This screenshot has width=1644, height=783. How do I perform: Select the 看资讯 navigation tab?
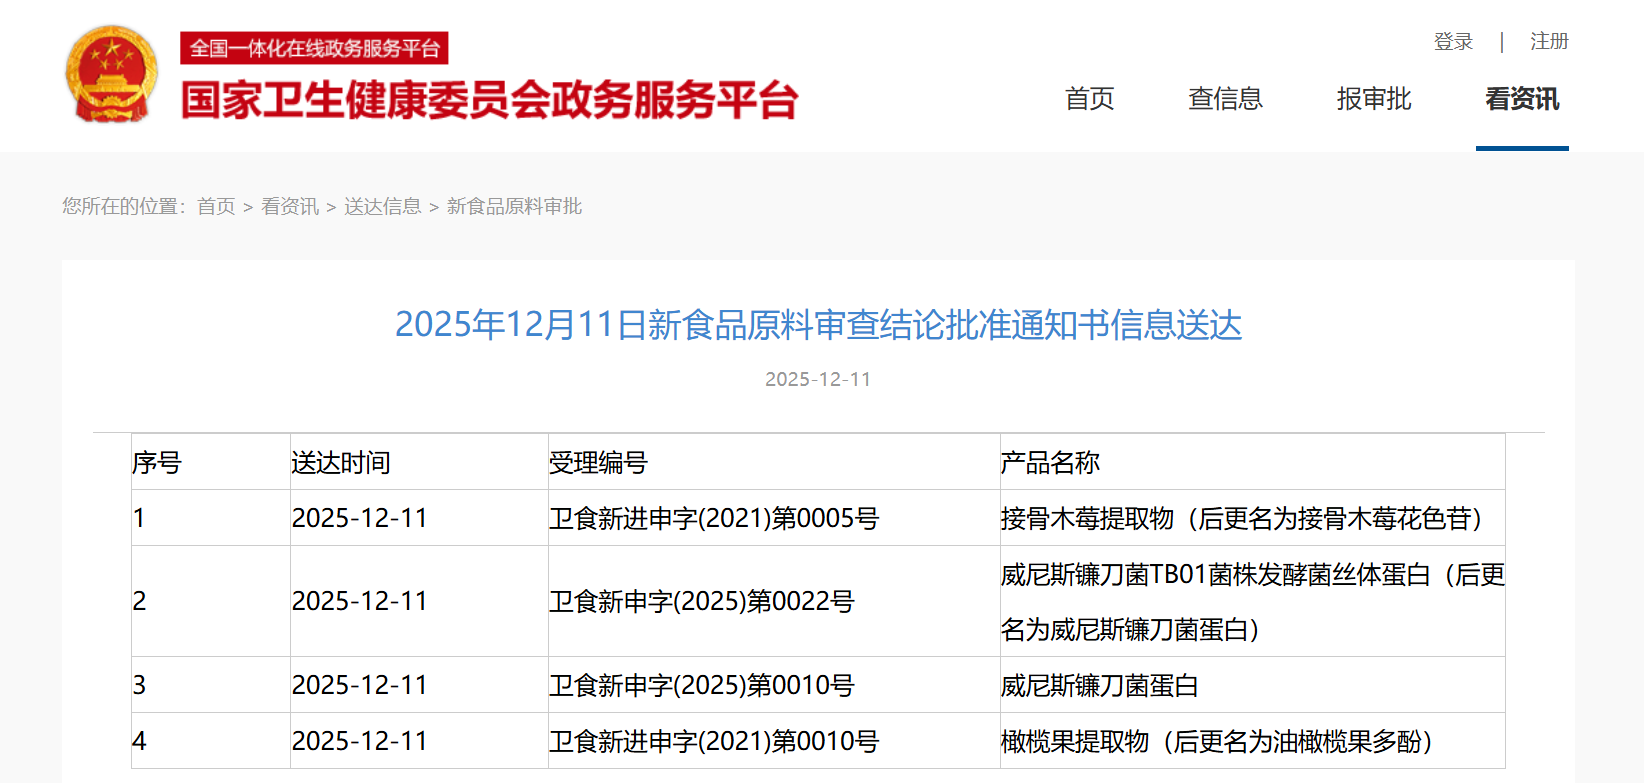coord(1521,99)
